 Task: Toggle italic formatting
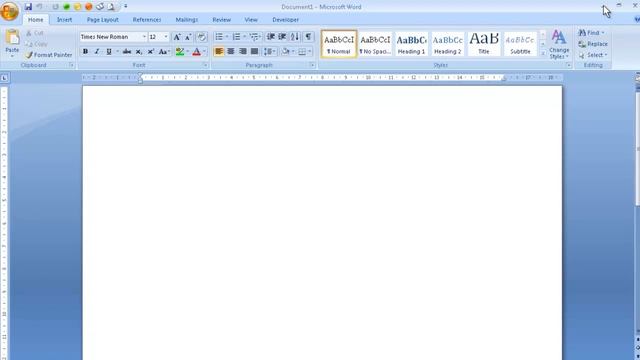[x=97, y=51]
